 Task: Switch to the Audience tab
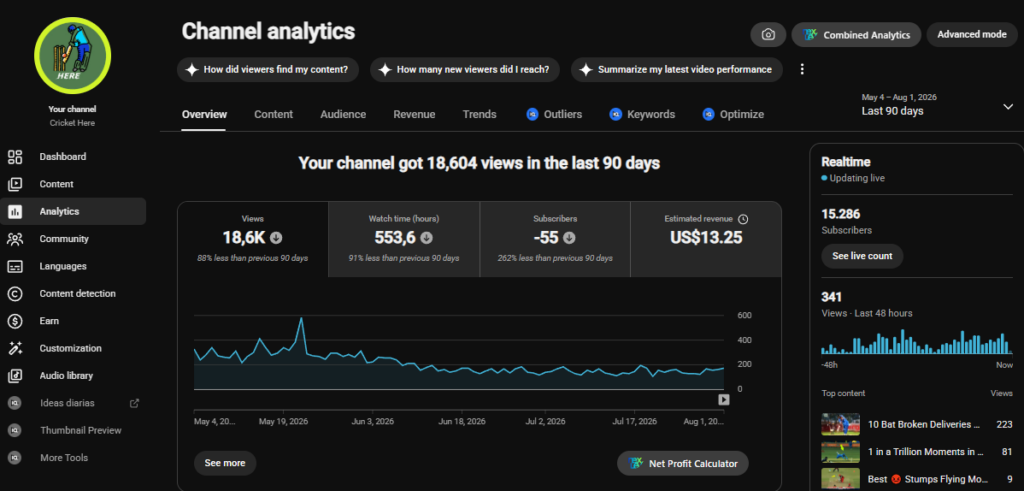tap(343, 114)
